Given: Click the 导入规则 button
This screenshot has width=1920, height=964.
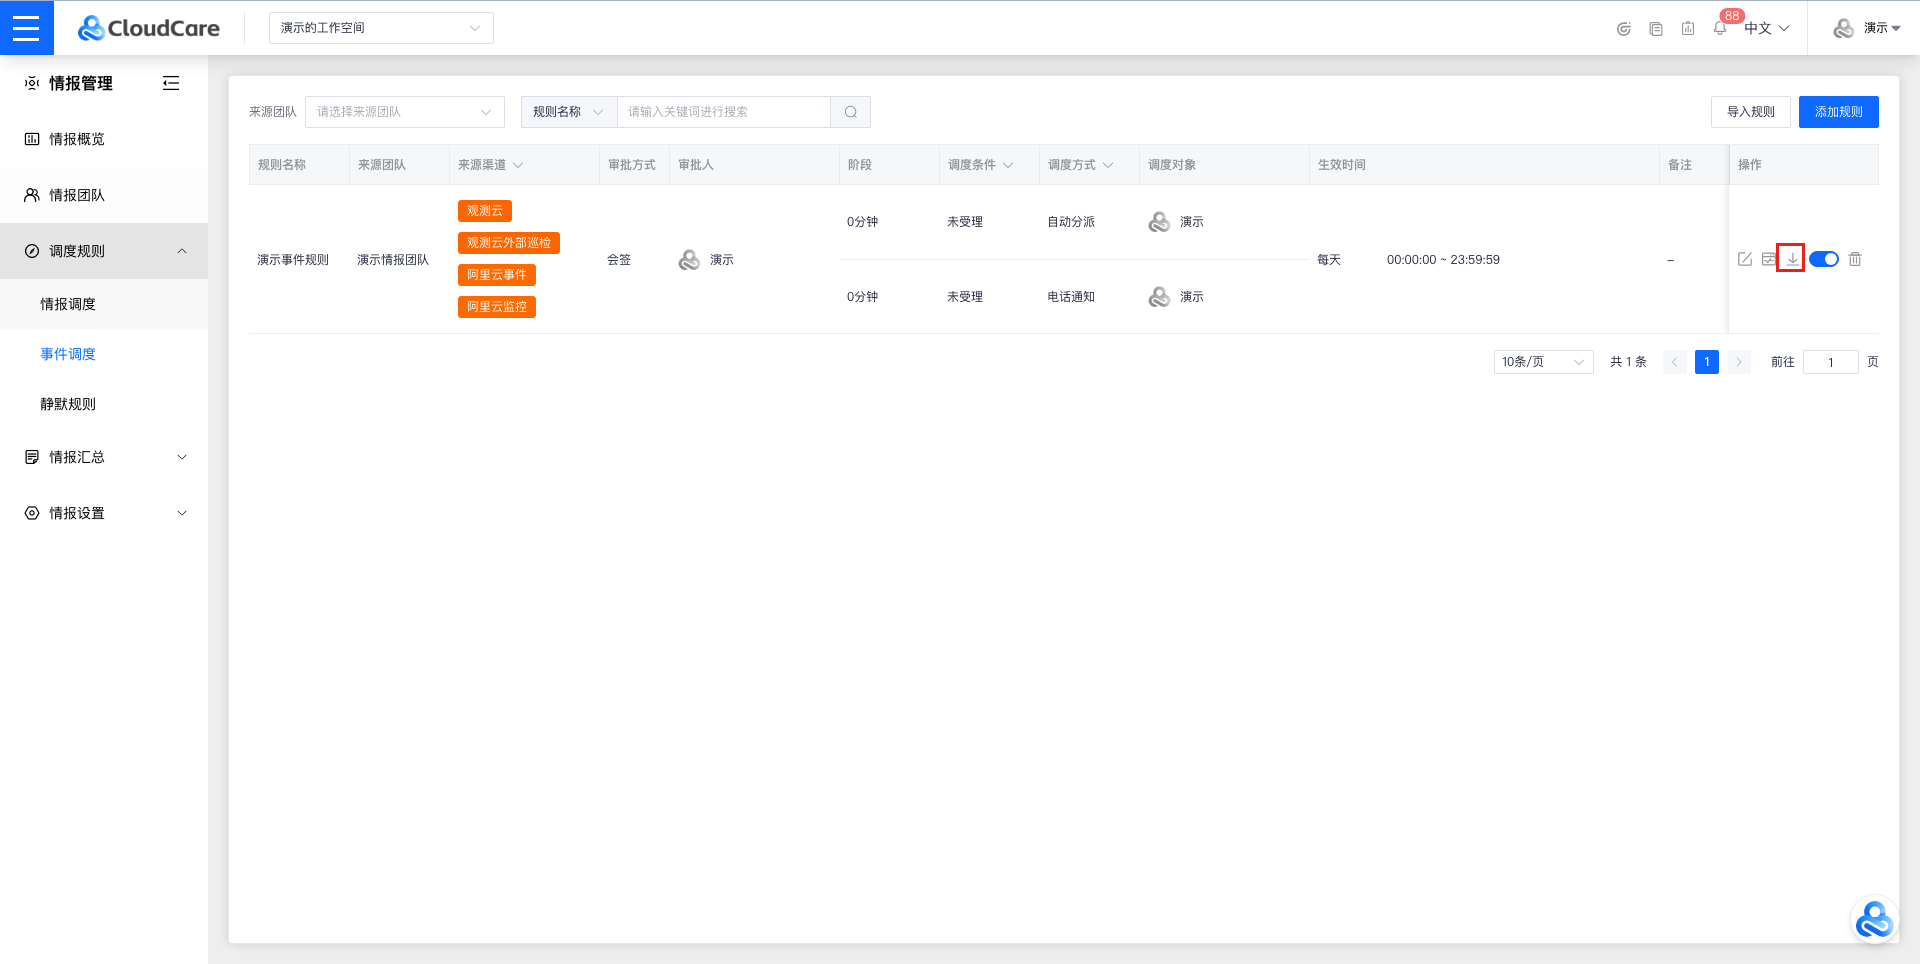Looking at the screenshot, I should (1750, 112).
